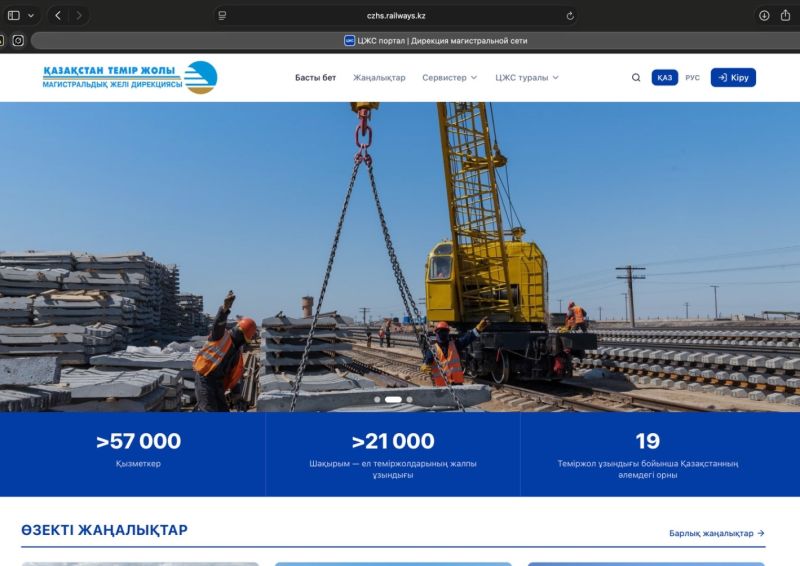Select the active middle carousel indicator
The width and height of the screenshot is (800, 566).
[x=393, y=400]
